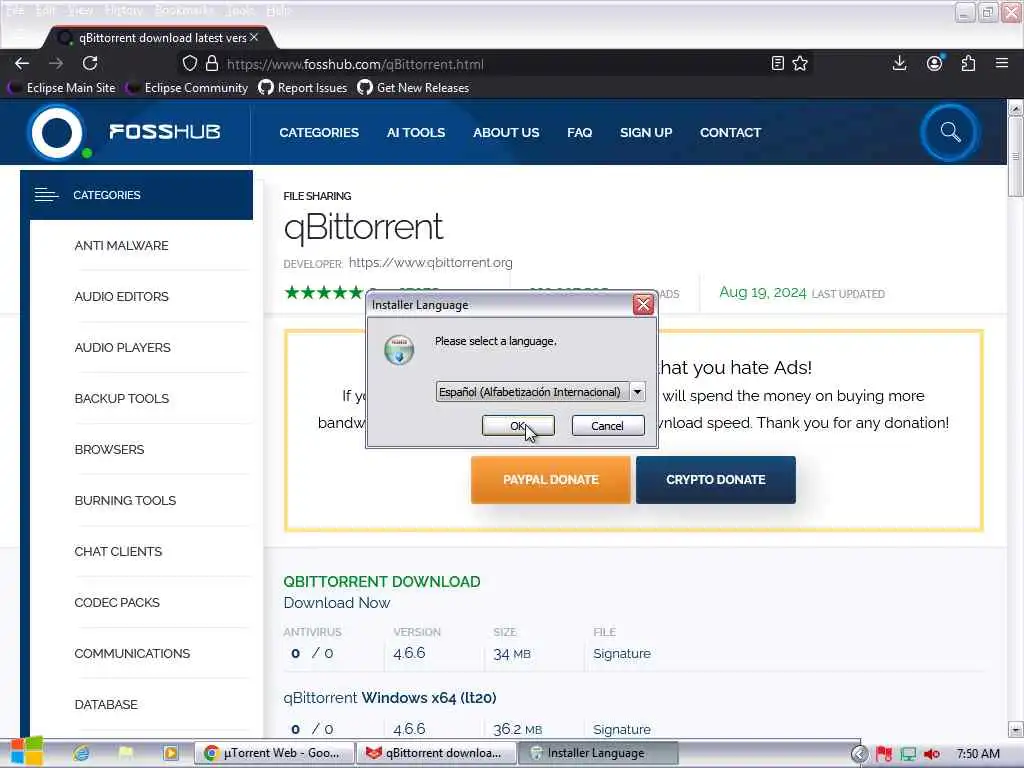Close the qBittorrent browser tab
The width and height of the screenshot is (1024, 768).
254,37
